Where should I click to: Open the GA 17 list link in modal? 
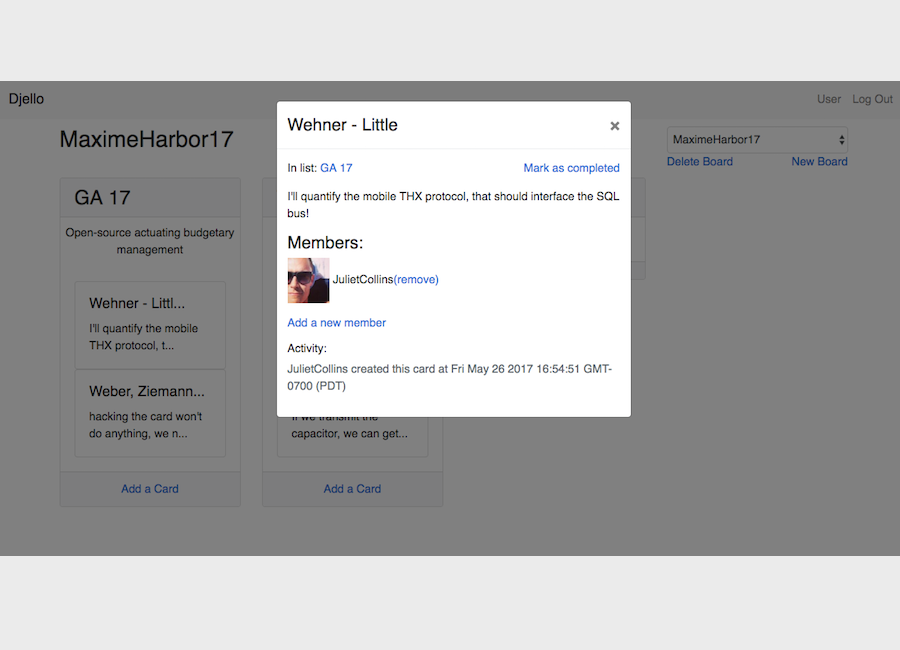pos(336,168)
